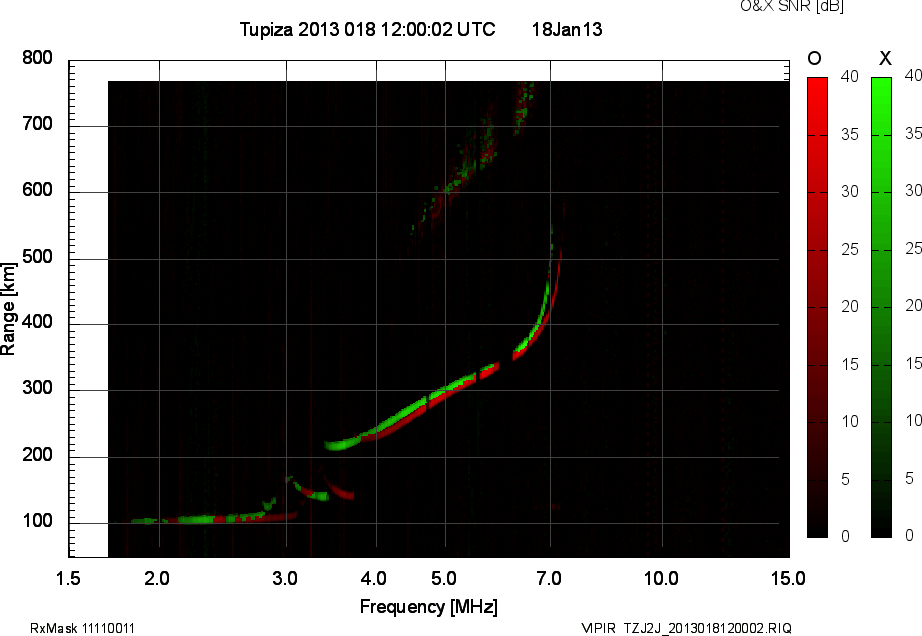Image resolution: width=922 pixels, height=636 pixels.
Task: Click the 3.0 frequency tick label
Action: click(x=285, y=579)
